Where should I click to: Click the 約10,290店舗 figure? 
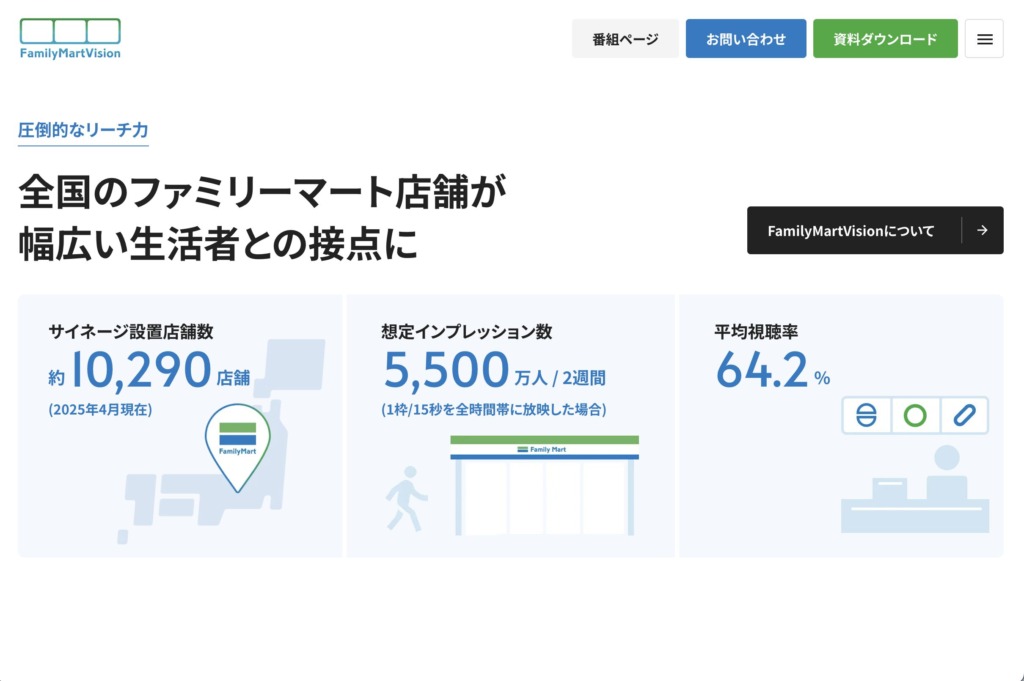coord(149,370)
